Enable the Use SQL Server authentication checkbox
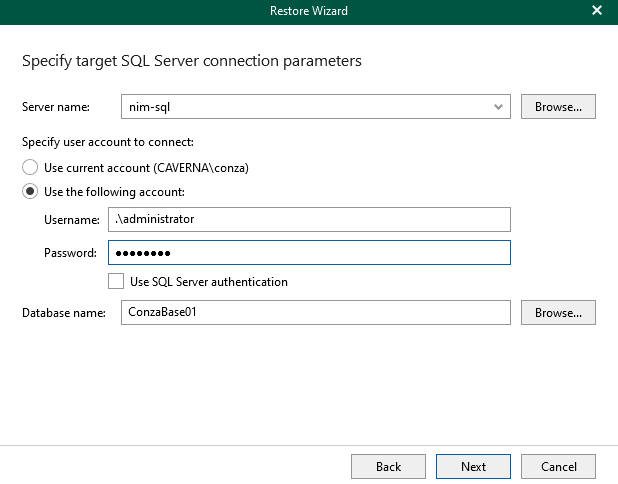Image resolution: width=618 pixels, height=484 pixels. pos(117,282)
